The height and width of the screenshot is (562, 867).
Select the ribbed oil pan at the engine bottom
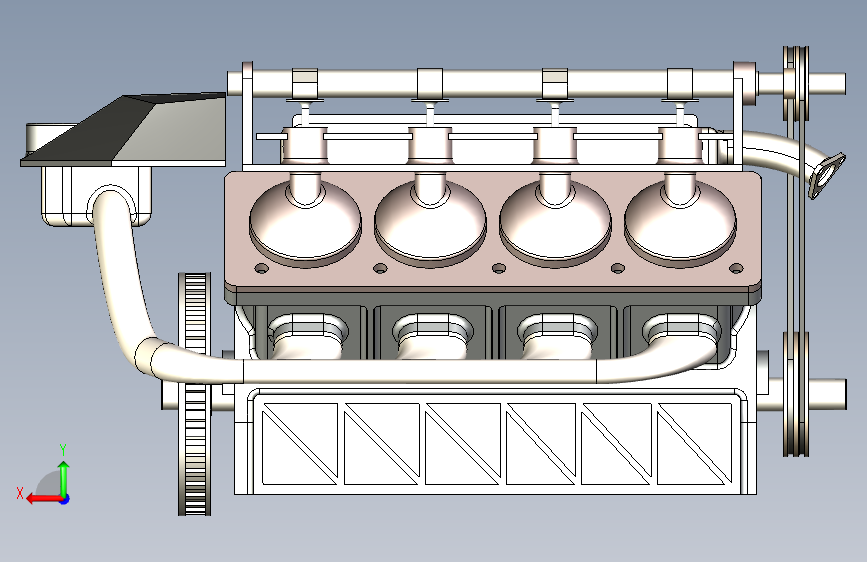click(x=496, y=443)
